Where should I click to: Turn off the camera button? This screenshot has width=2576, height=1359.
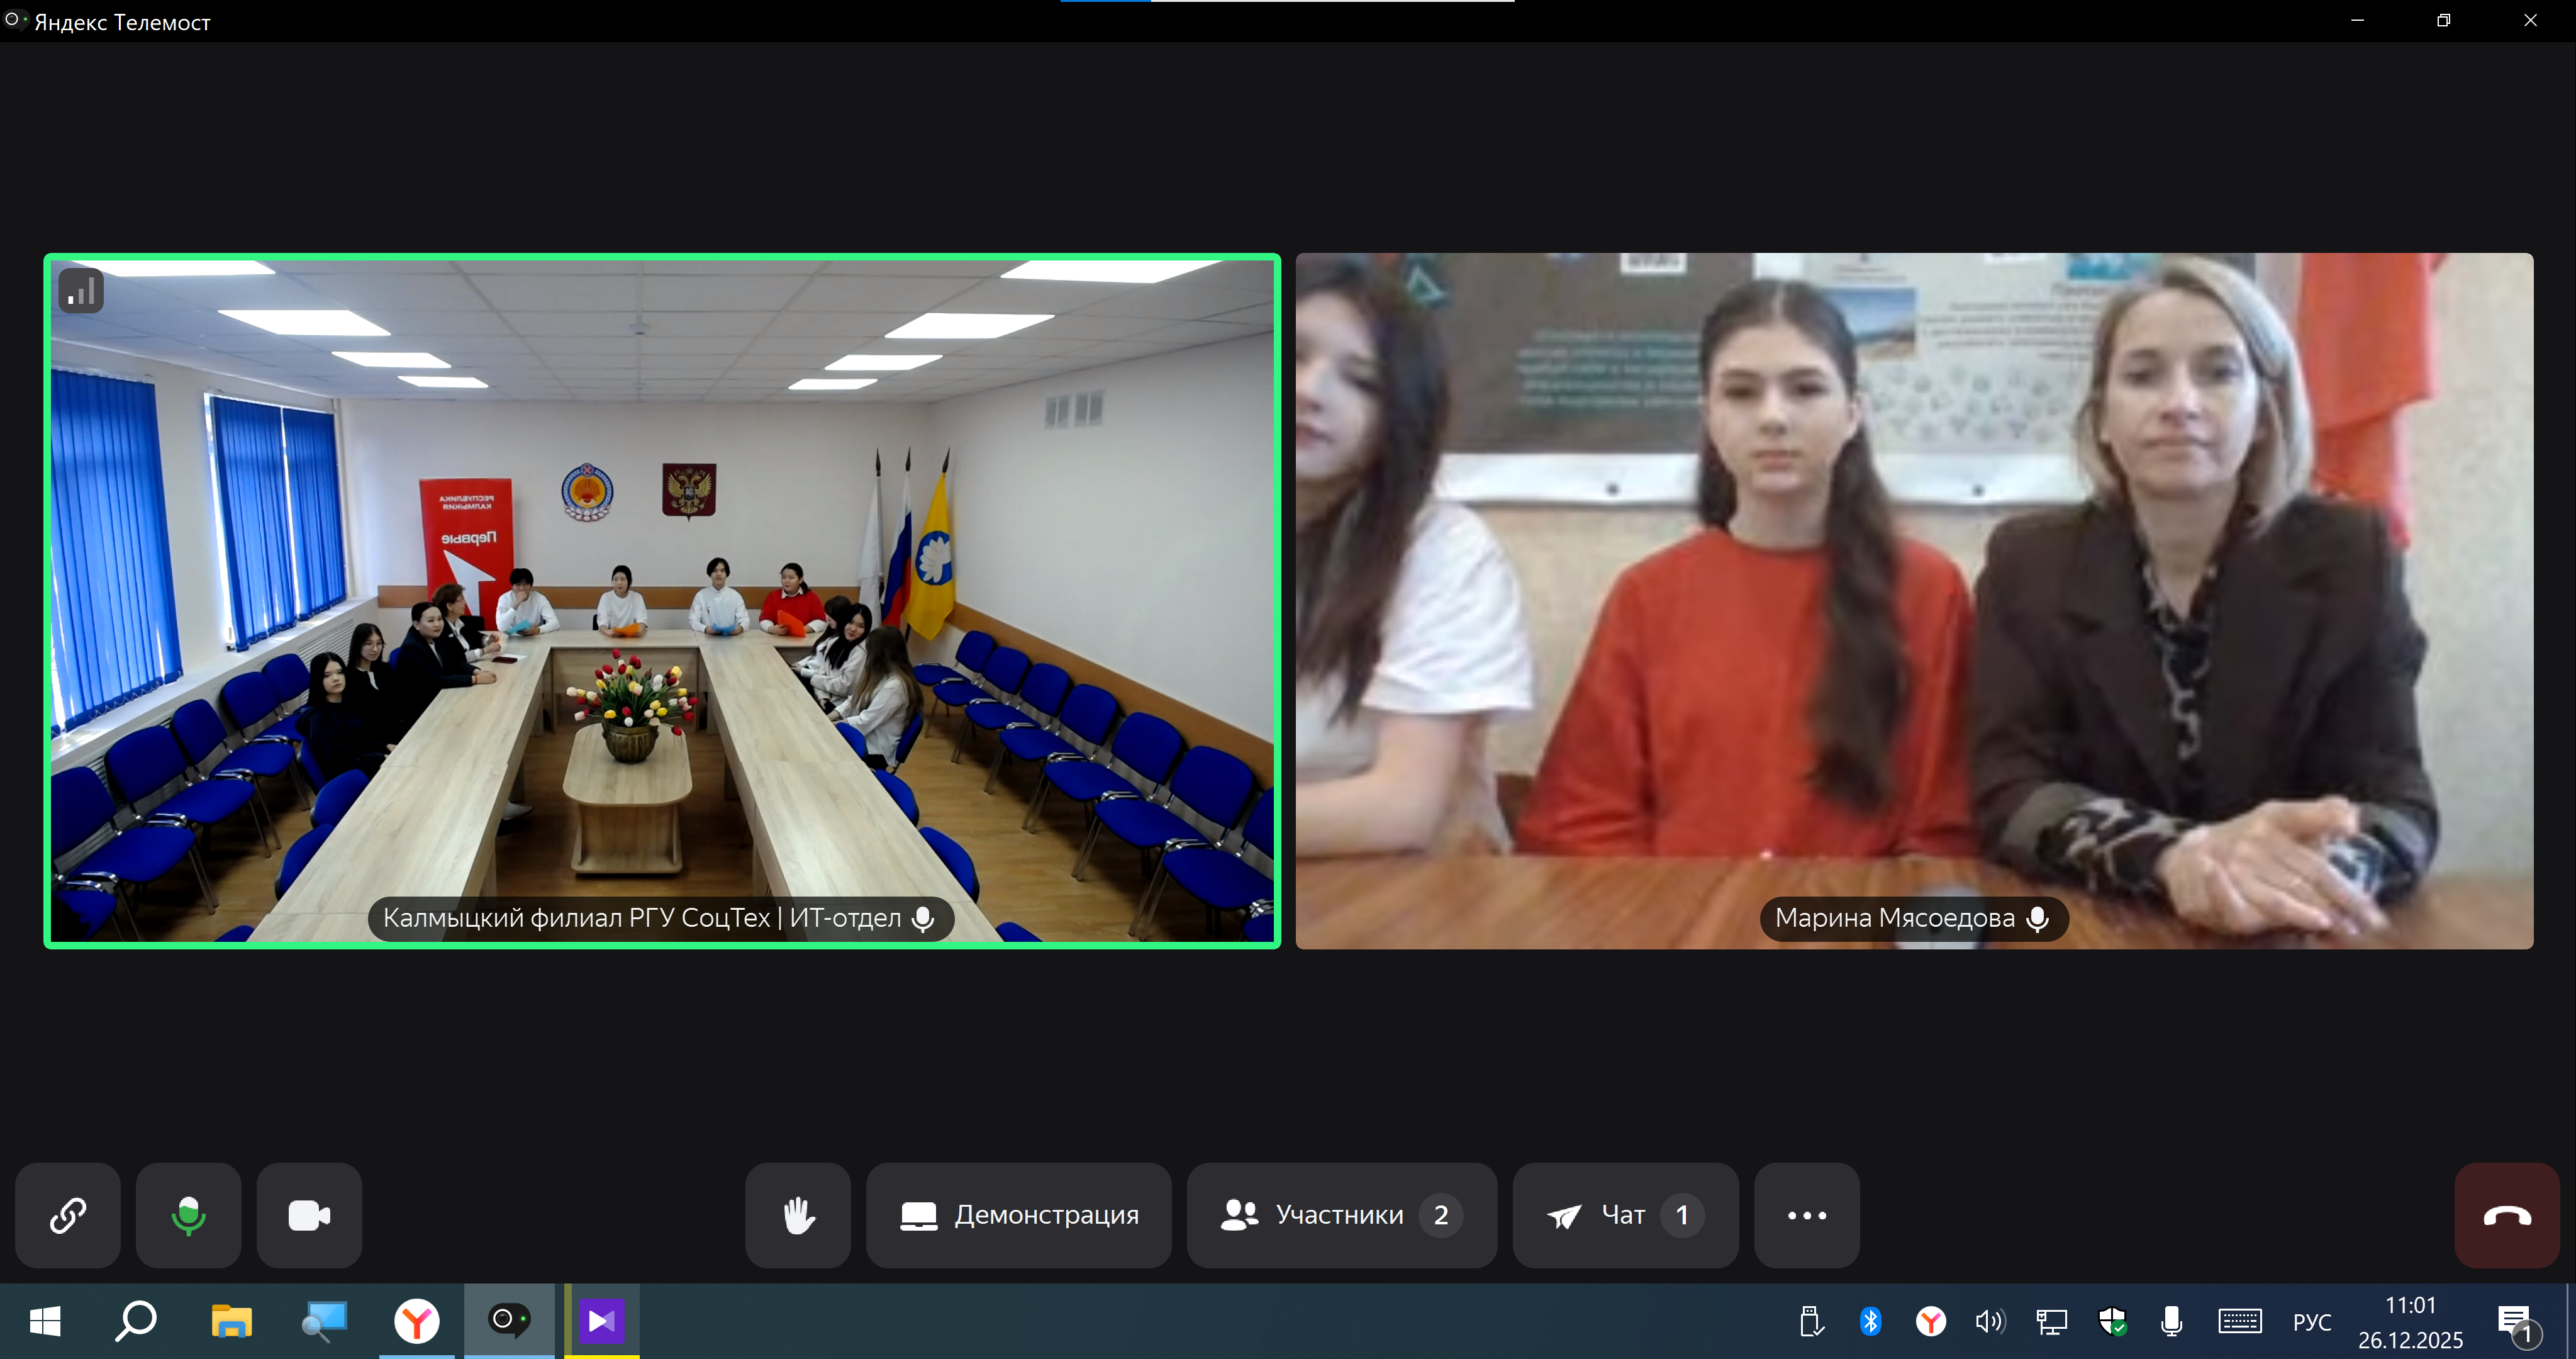click(x=309, y=1215)
